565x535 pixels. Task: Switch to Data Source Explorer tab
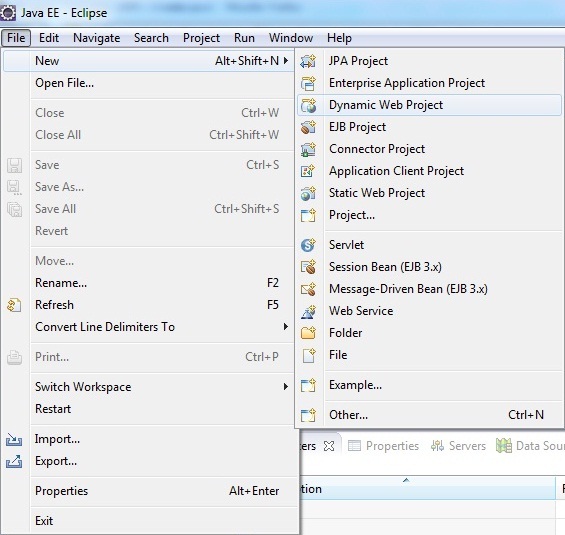(x=530, y=446)
